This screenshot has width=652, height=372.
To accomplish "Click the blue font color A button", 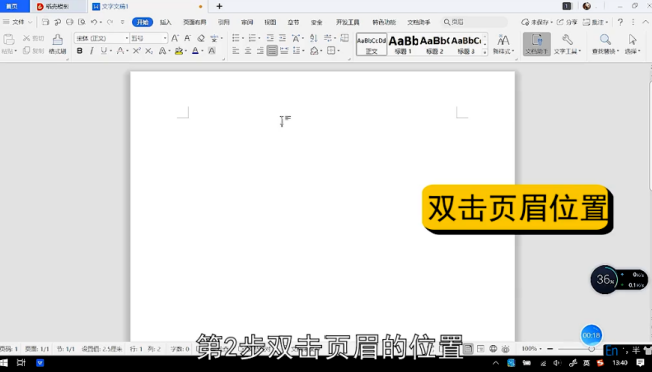I will 195,51.
